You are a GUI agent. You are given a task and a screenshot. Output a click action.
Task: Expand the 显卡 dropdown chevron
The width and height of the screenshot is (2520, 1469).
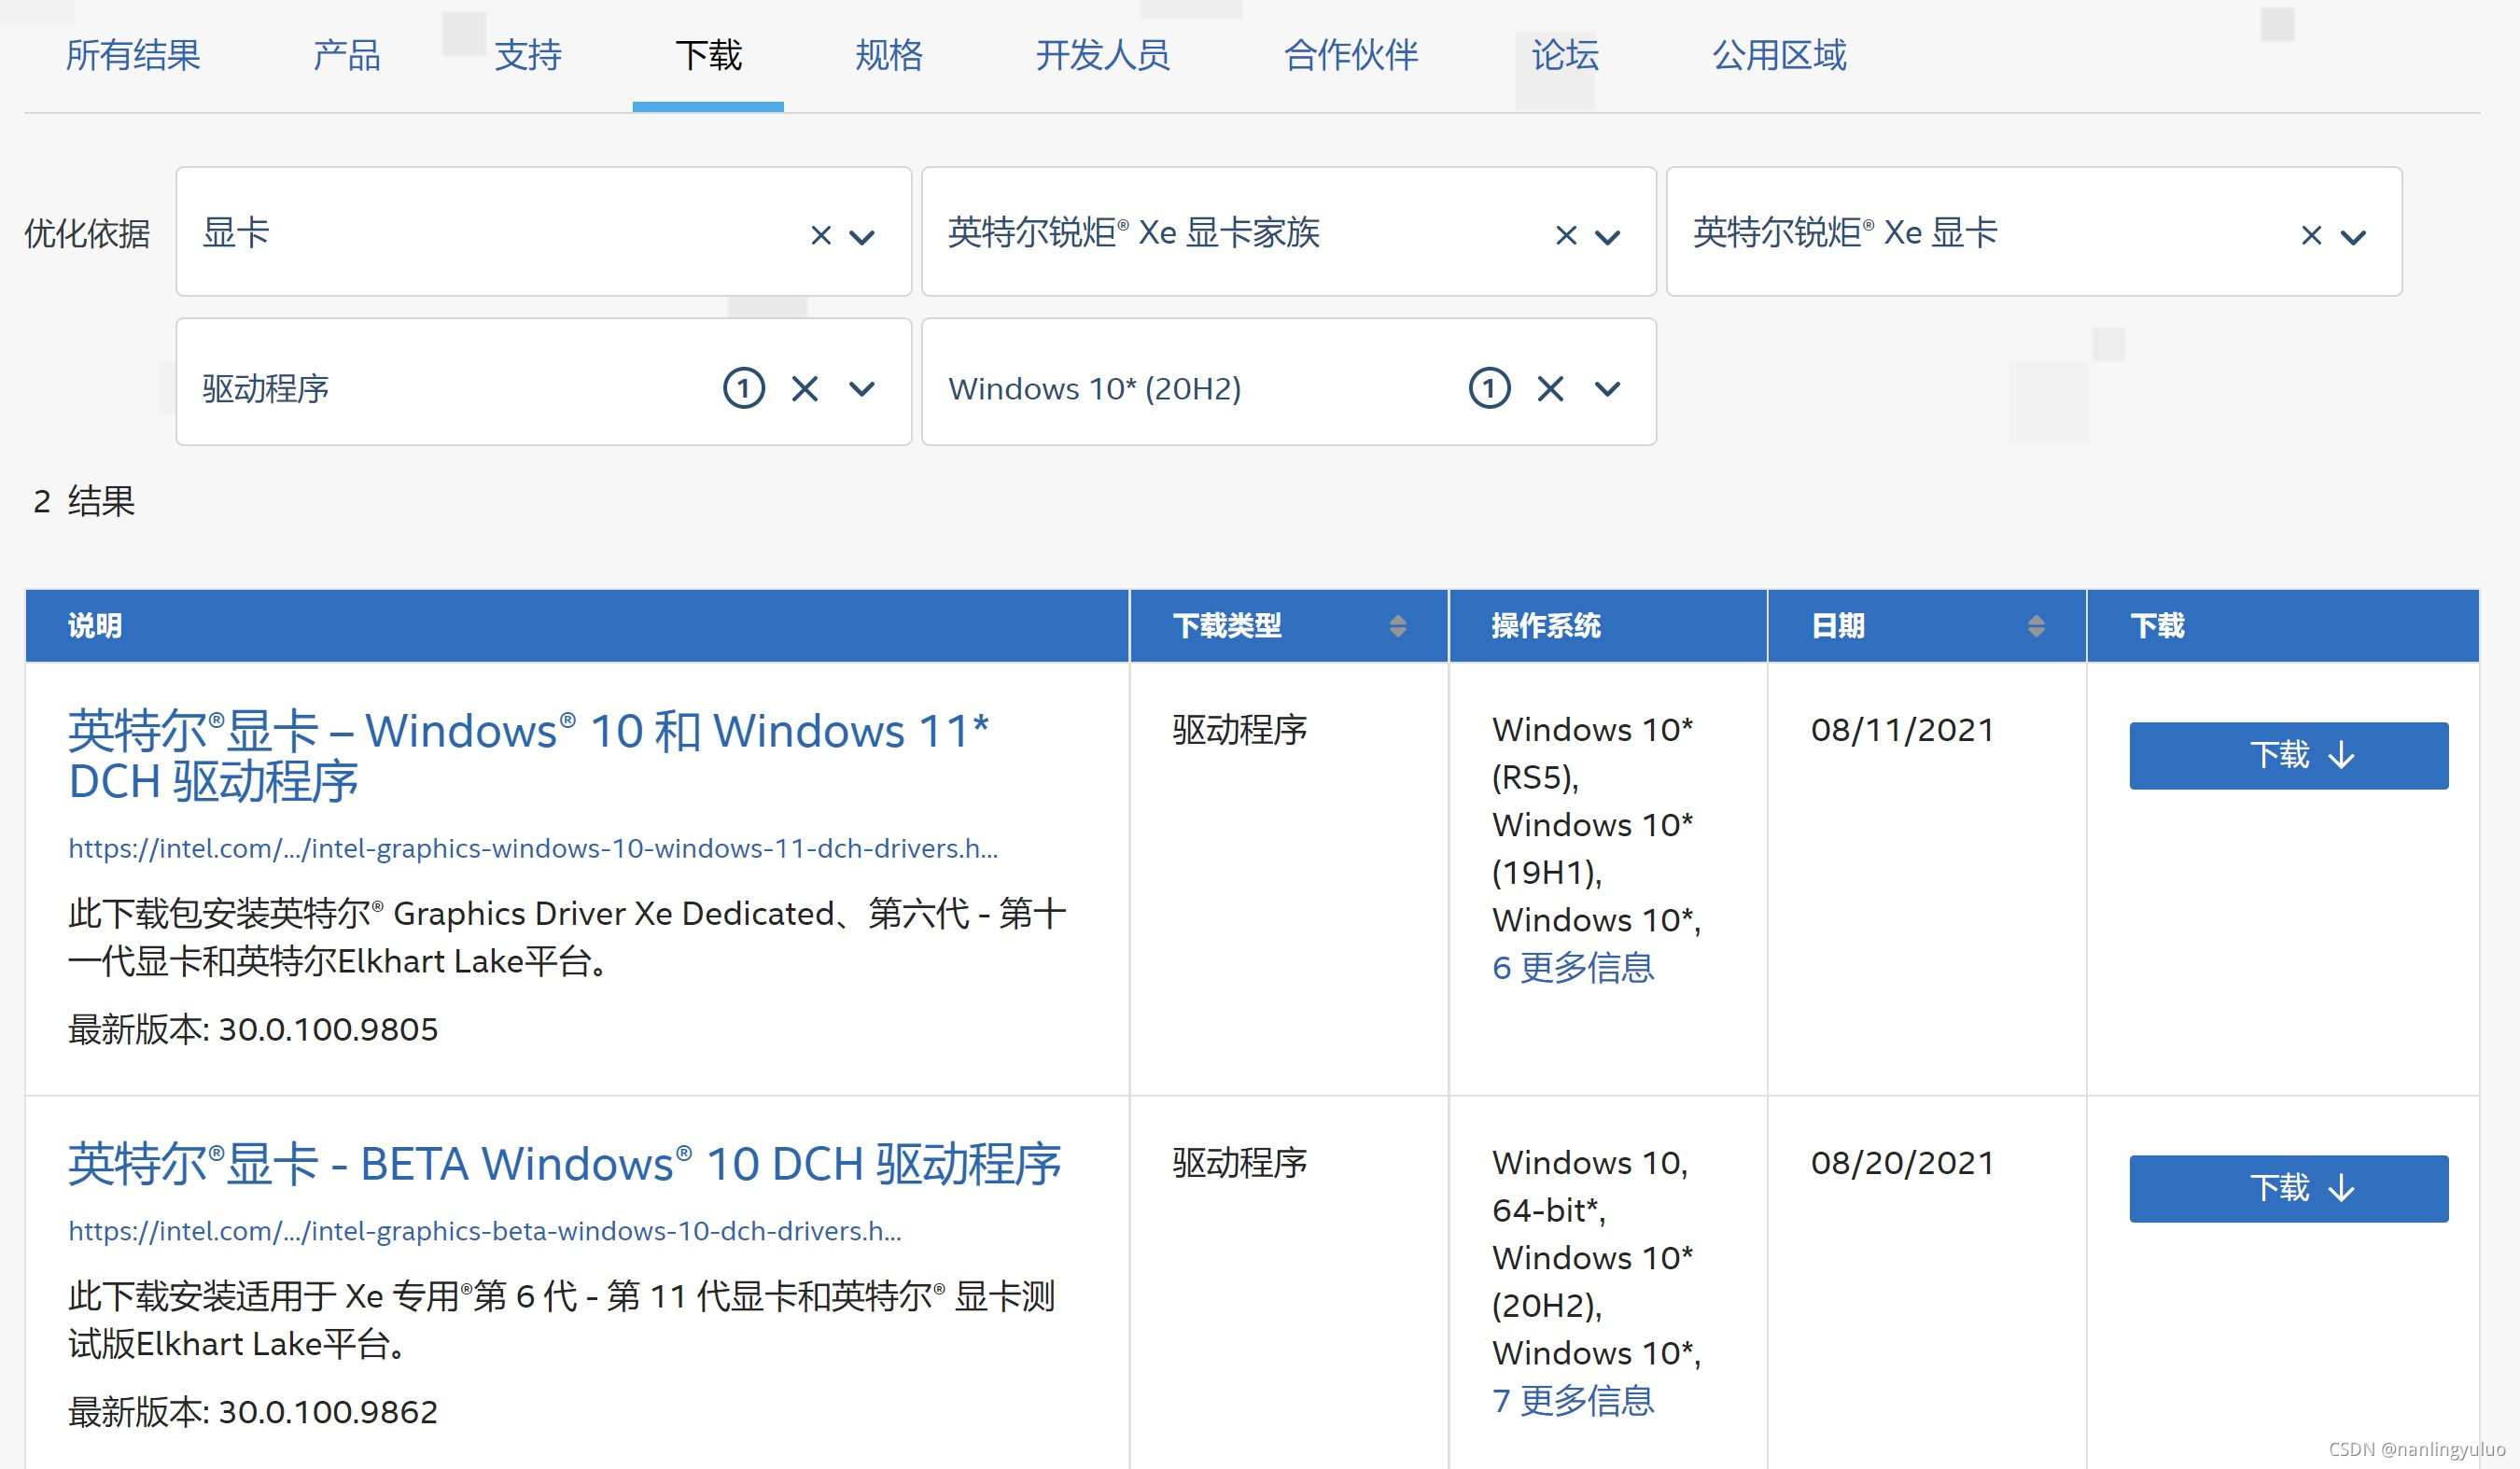[x=862, y=237]
